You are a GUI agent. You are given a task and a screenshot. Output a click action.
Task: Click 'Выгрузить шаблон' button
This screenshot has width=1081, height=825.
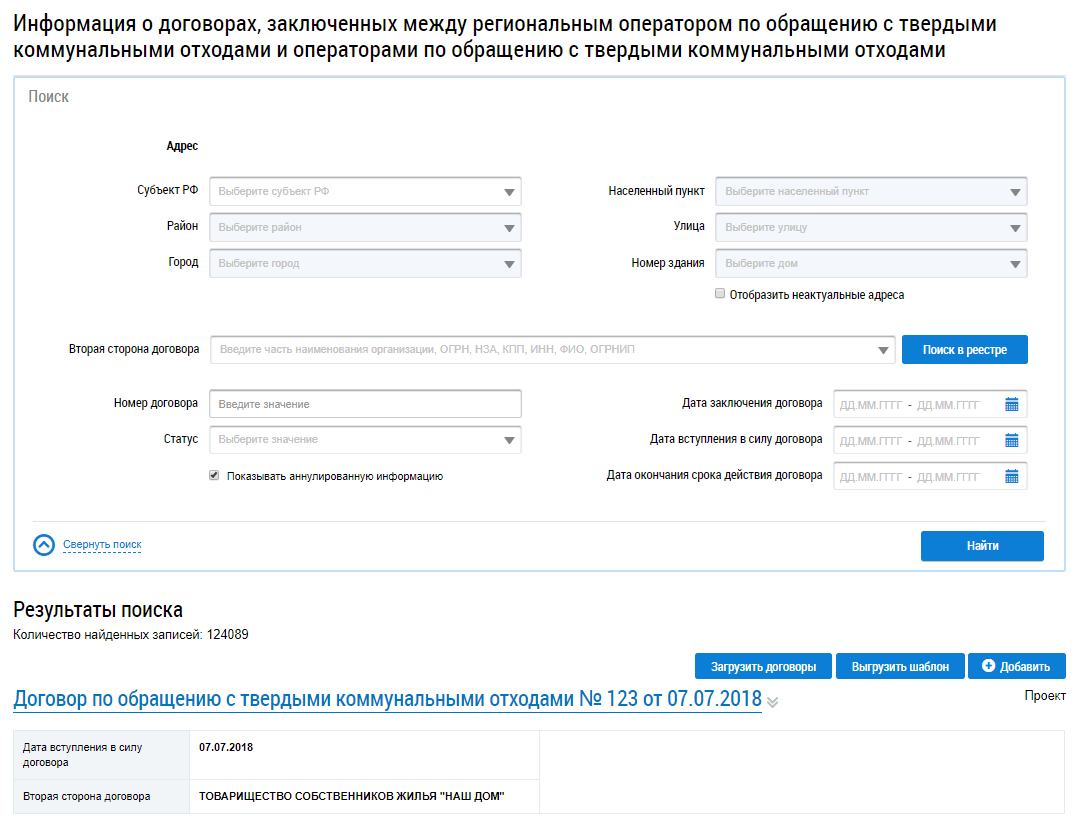coord(899,666)
